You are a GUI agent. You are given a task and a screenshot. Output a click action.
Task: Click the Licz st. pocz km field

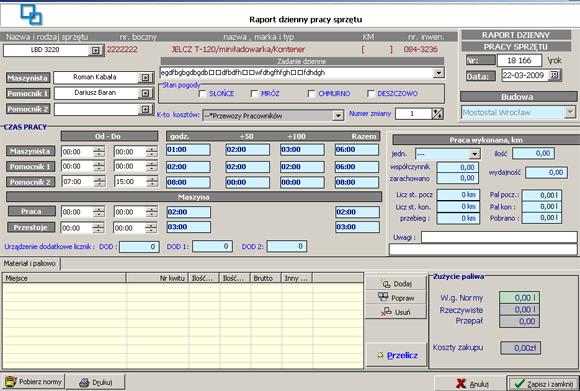(x=458, y=195)
